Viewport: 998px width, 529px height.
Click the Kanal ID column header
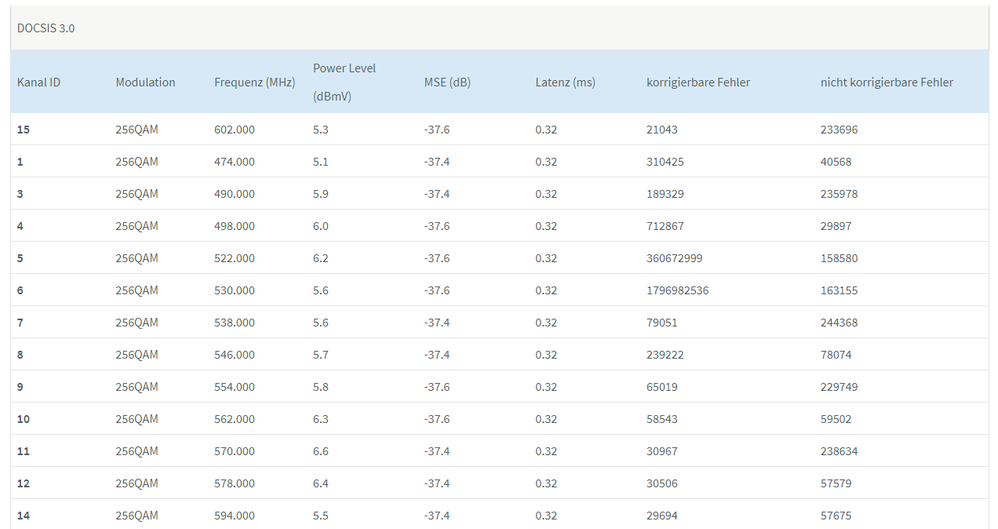[39, 82]
